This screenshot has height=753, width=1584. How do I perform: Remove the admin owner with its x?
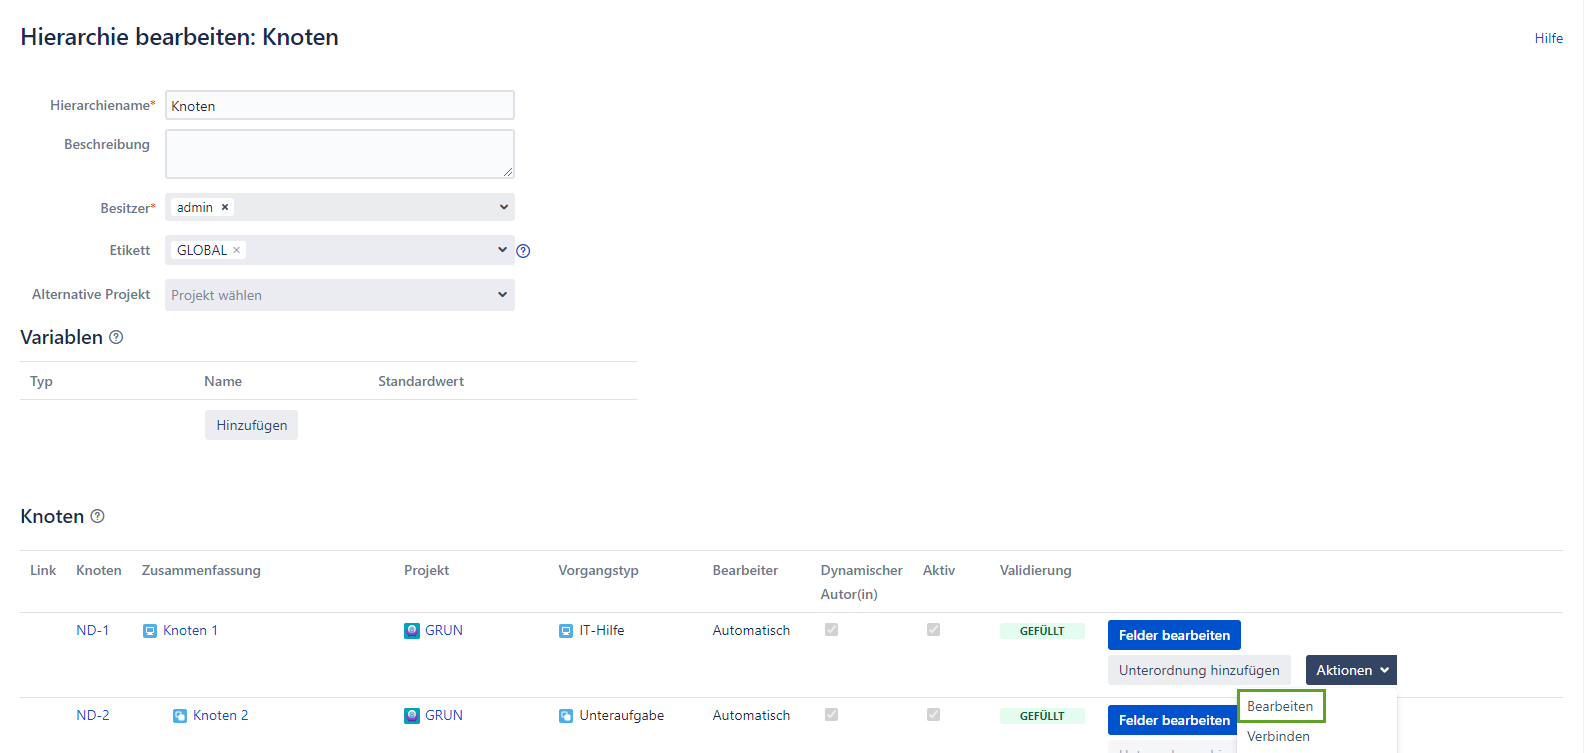tap(225, 207)
